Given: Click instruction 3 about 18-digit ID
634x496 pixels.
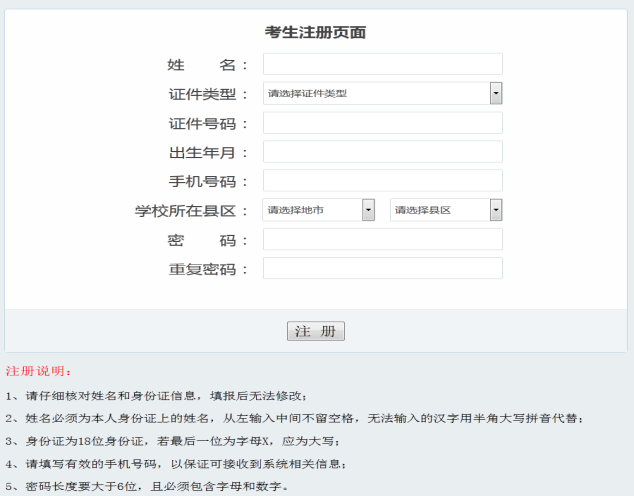Looking at the screenshot, I should tap(174, 441).
